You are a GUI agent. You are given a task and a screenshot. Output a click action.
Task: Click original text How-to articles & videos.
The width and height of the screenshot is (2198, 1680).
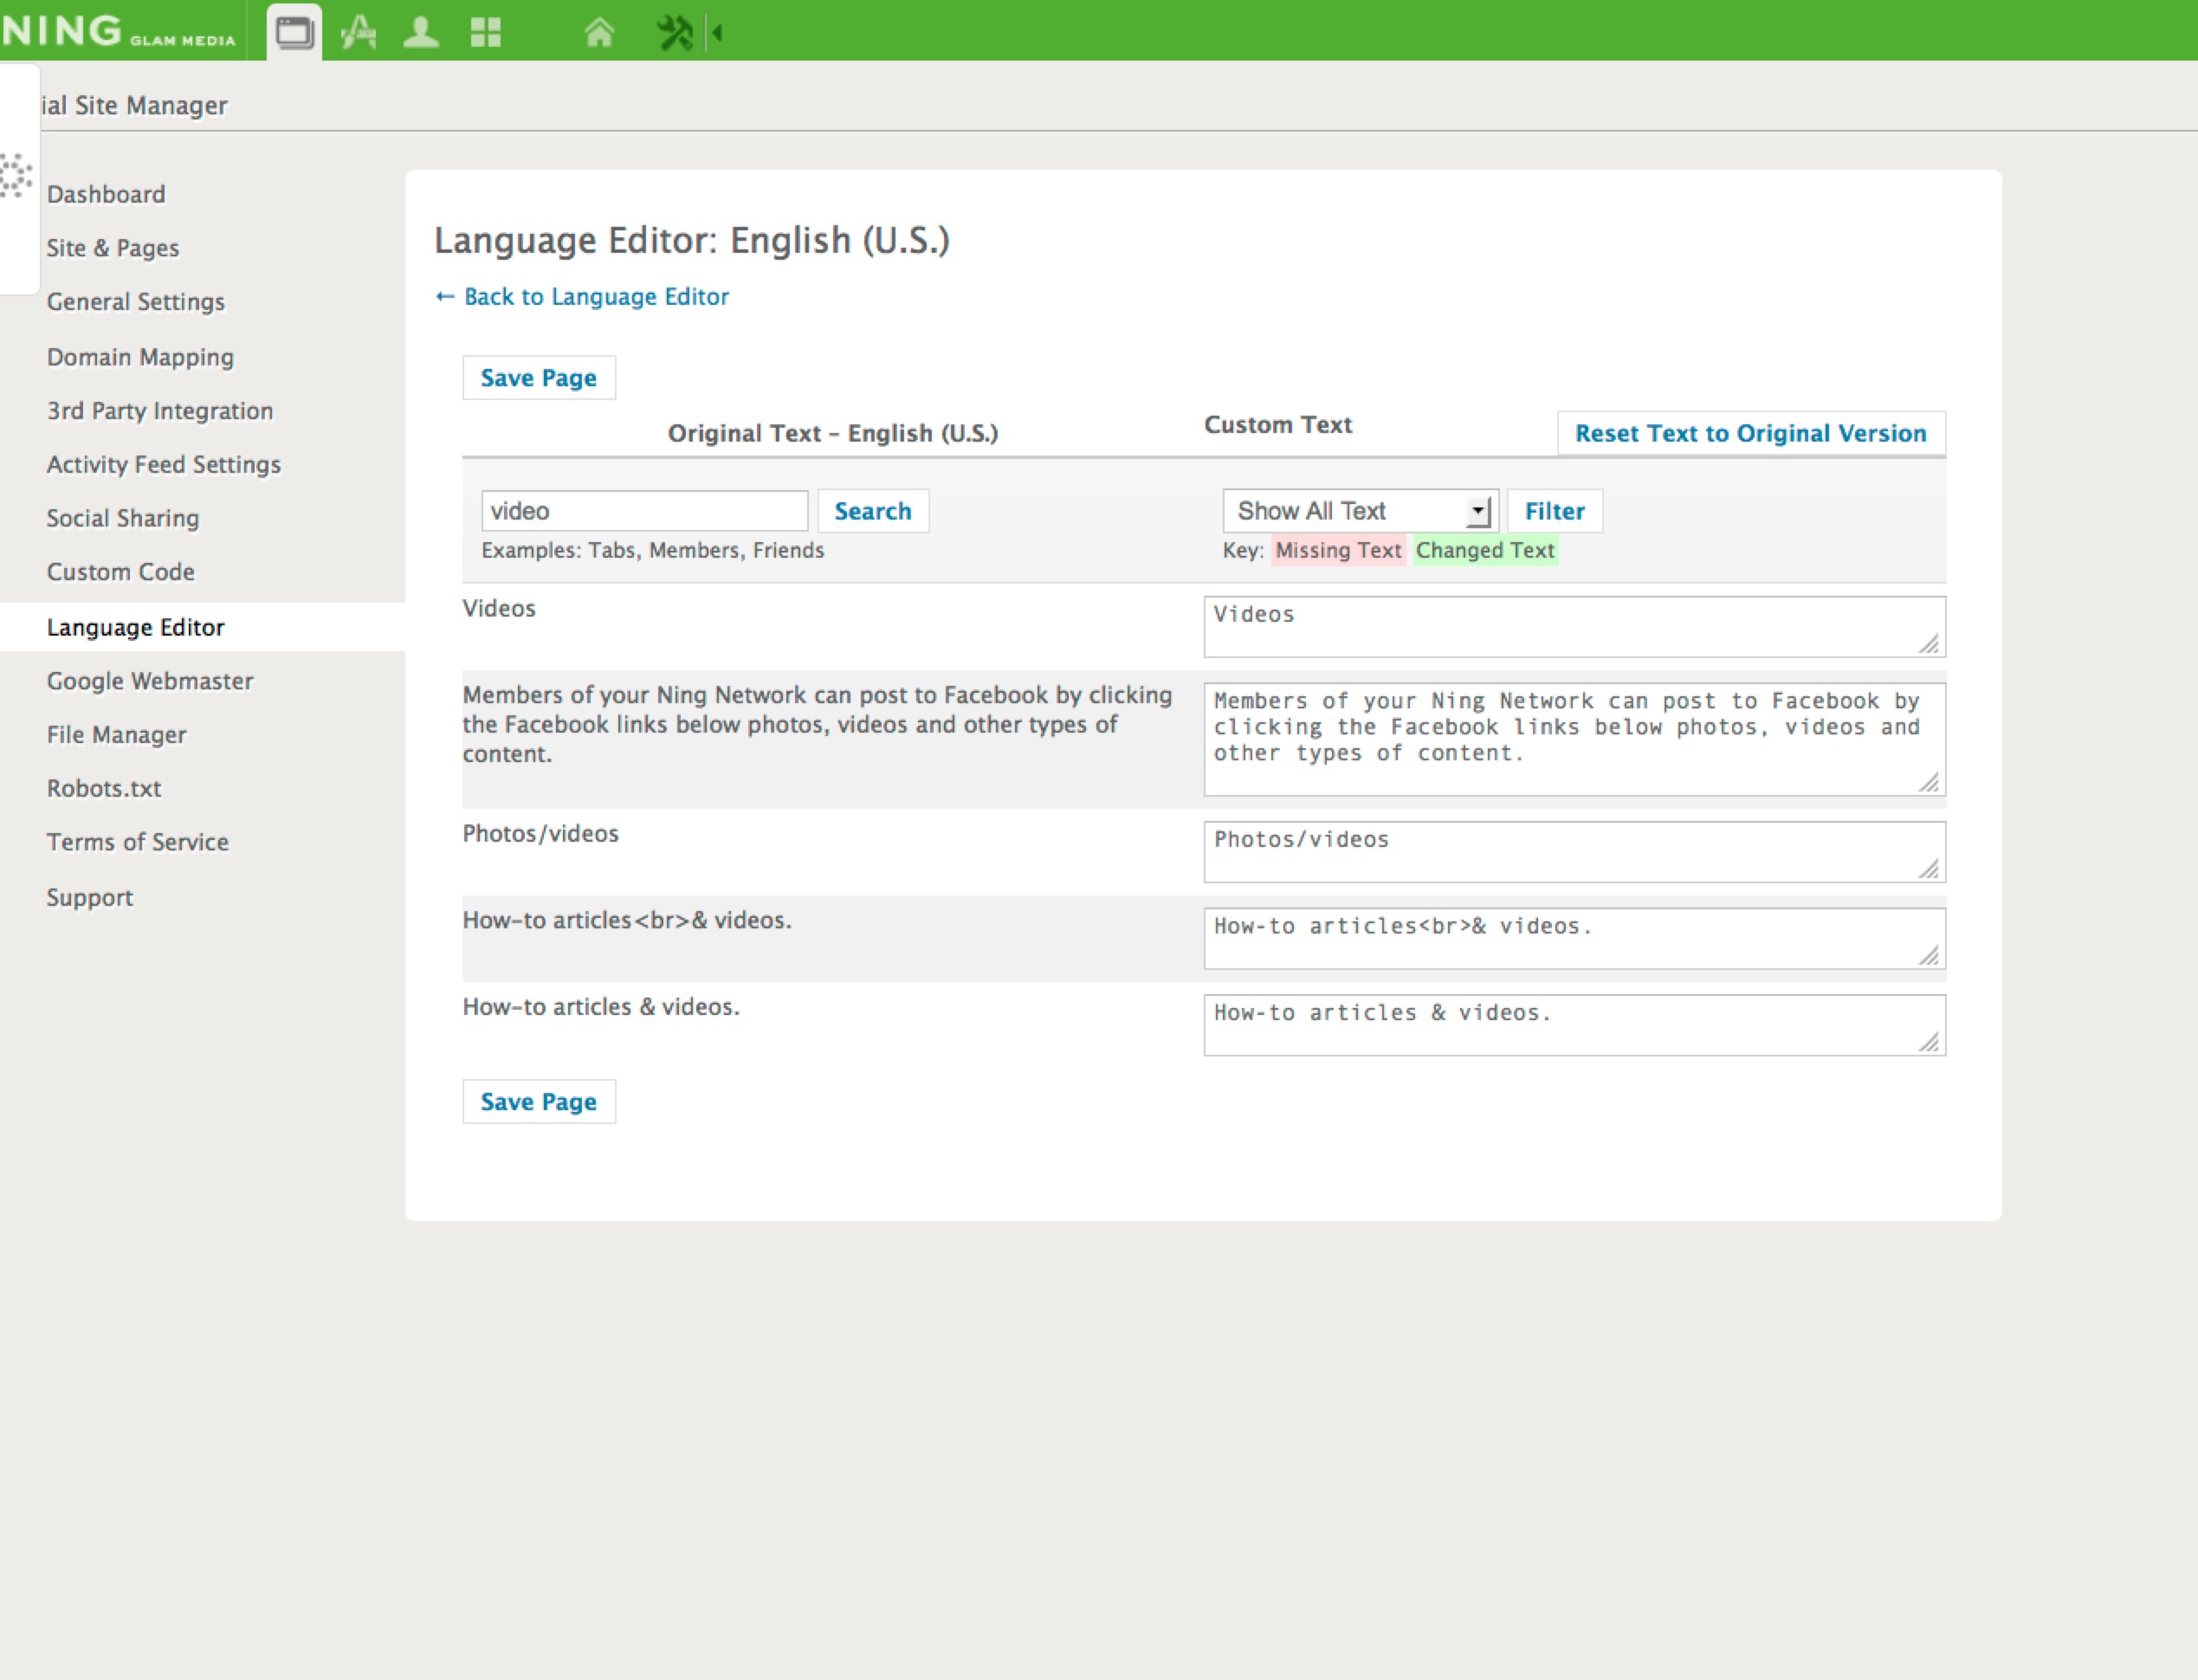pos(601,1007)
